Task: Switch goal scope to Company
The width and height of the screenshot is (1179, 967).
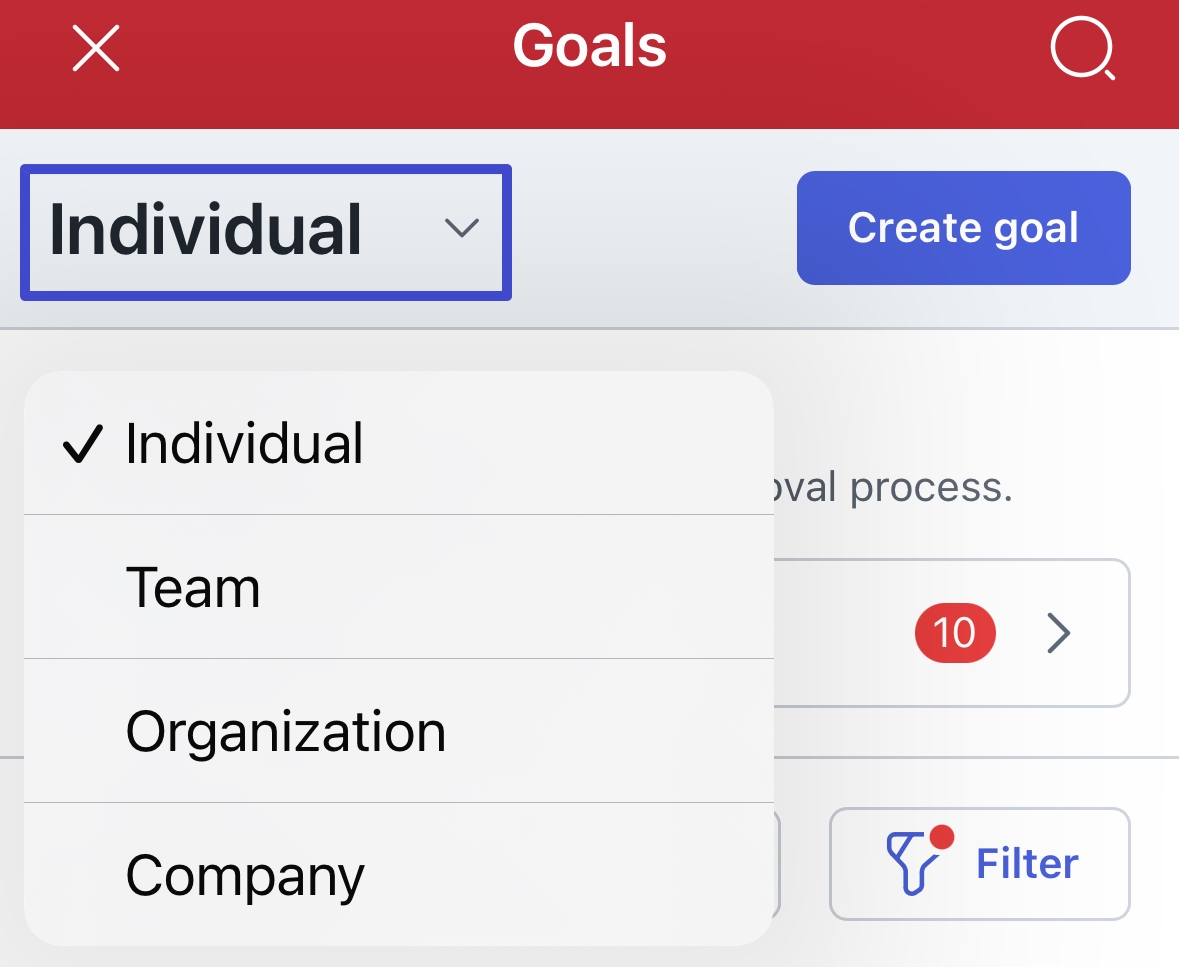Action: click(x=245, y=876)
